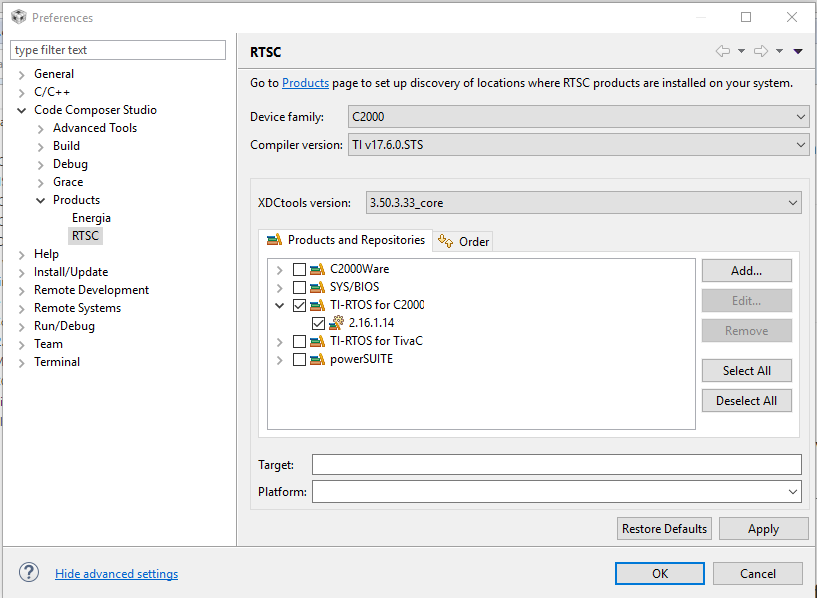Viewport: 817px width, 598px height.
Task: Enable the C2000Ware checkbox
Action: (299, 269)
